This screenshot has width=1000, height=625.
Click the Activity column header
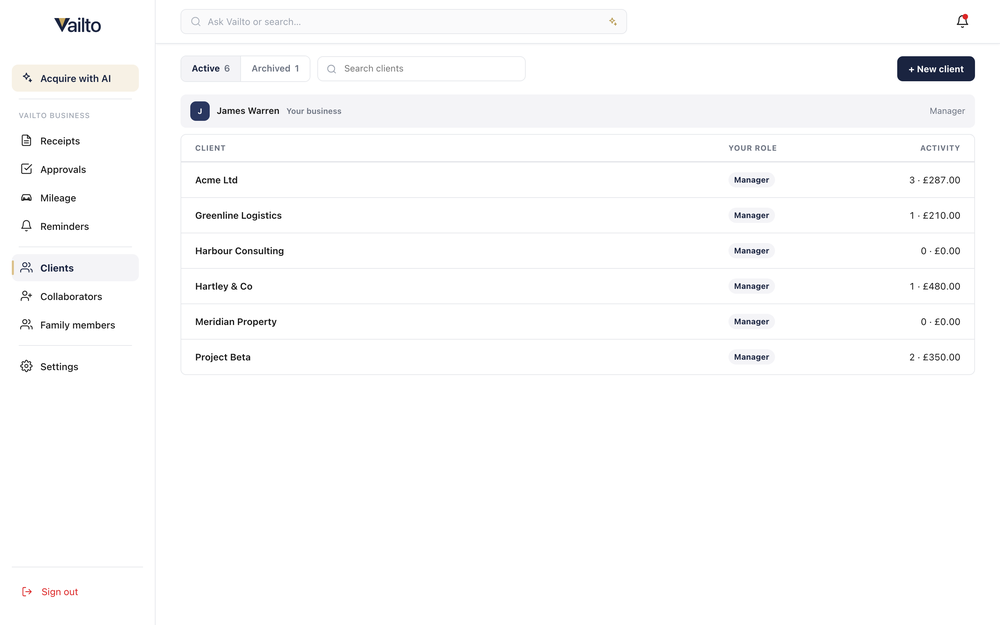[x=939, y=148]
